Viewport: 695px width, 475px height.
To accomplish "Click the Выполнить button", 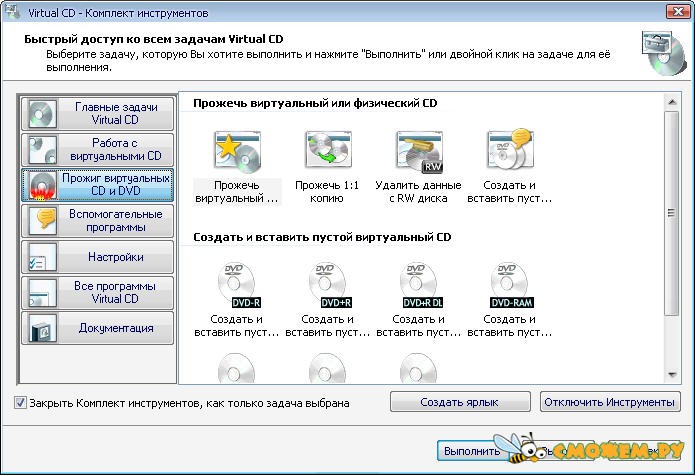I will 472,451.
